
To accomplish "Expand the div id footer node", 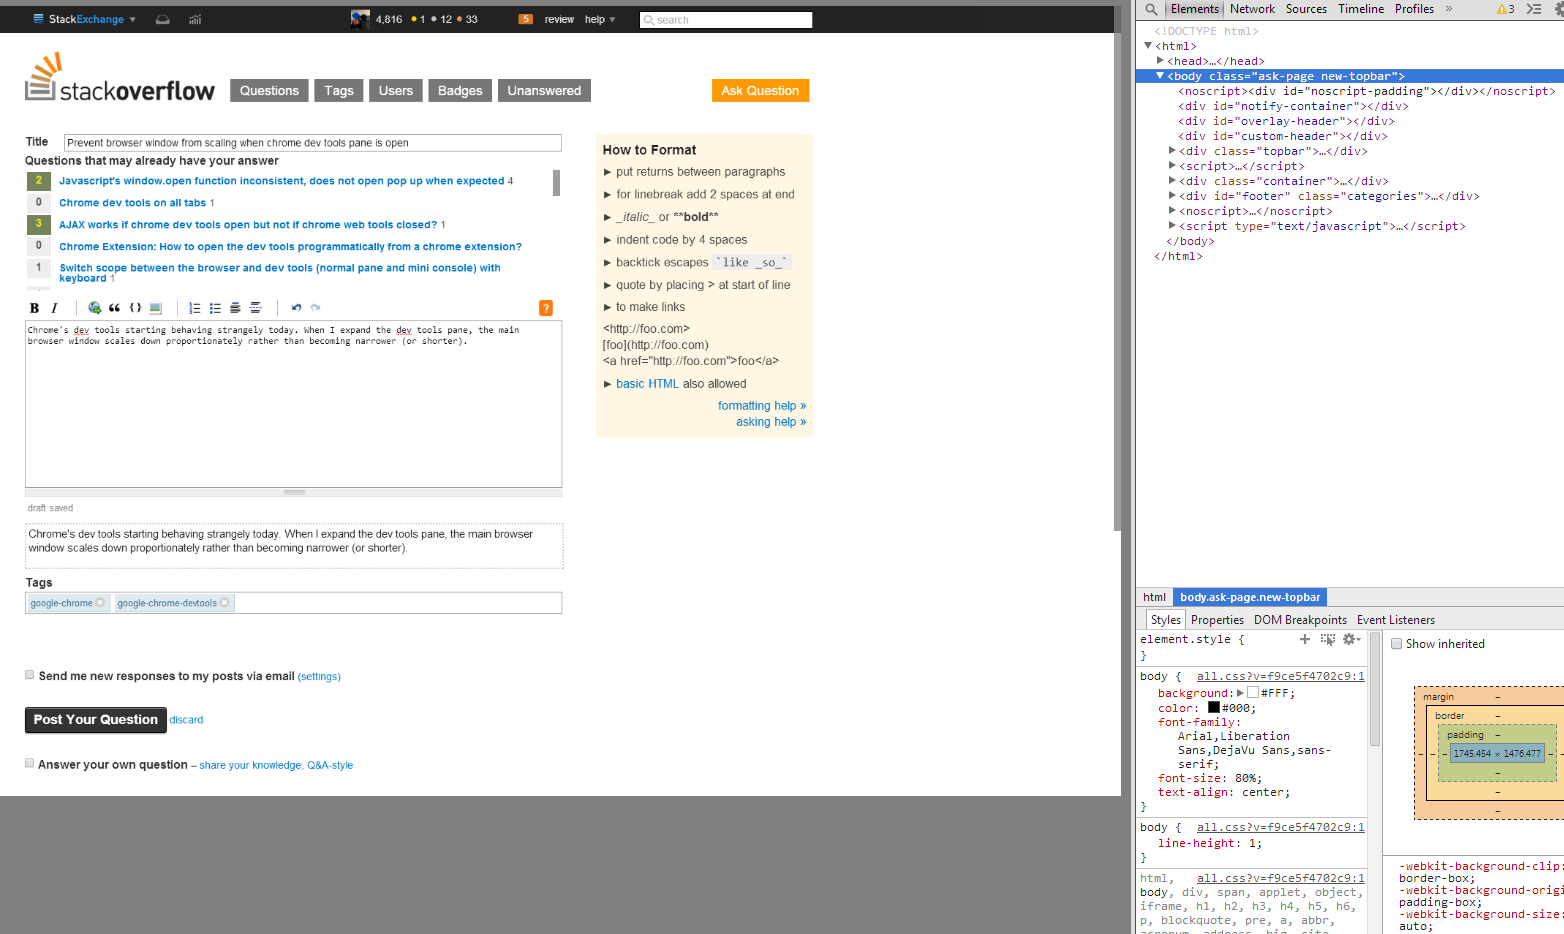I will tap(1172, 196).
